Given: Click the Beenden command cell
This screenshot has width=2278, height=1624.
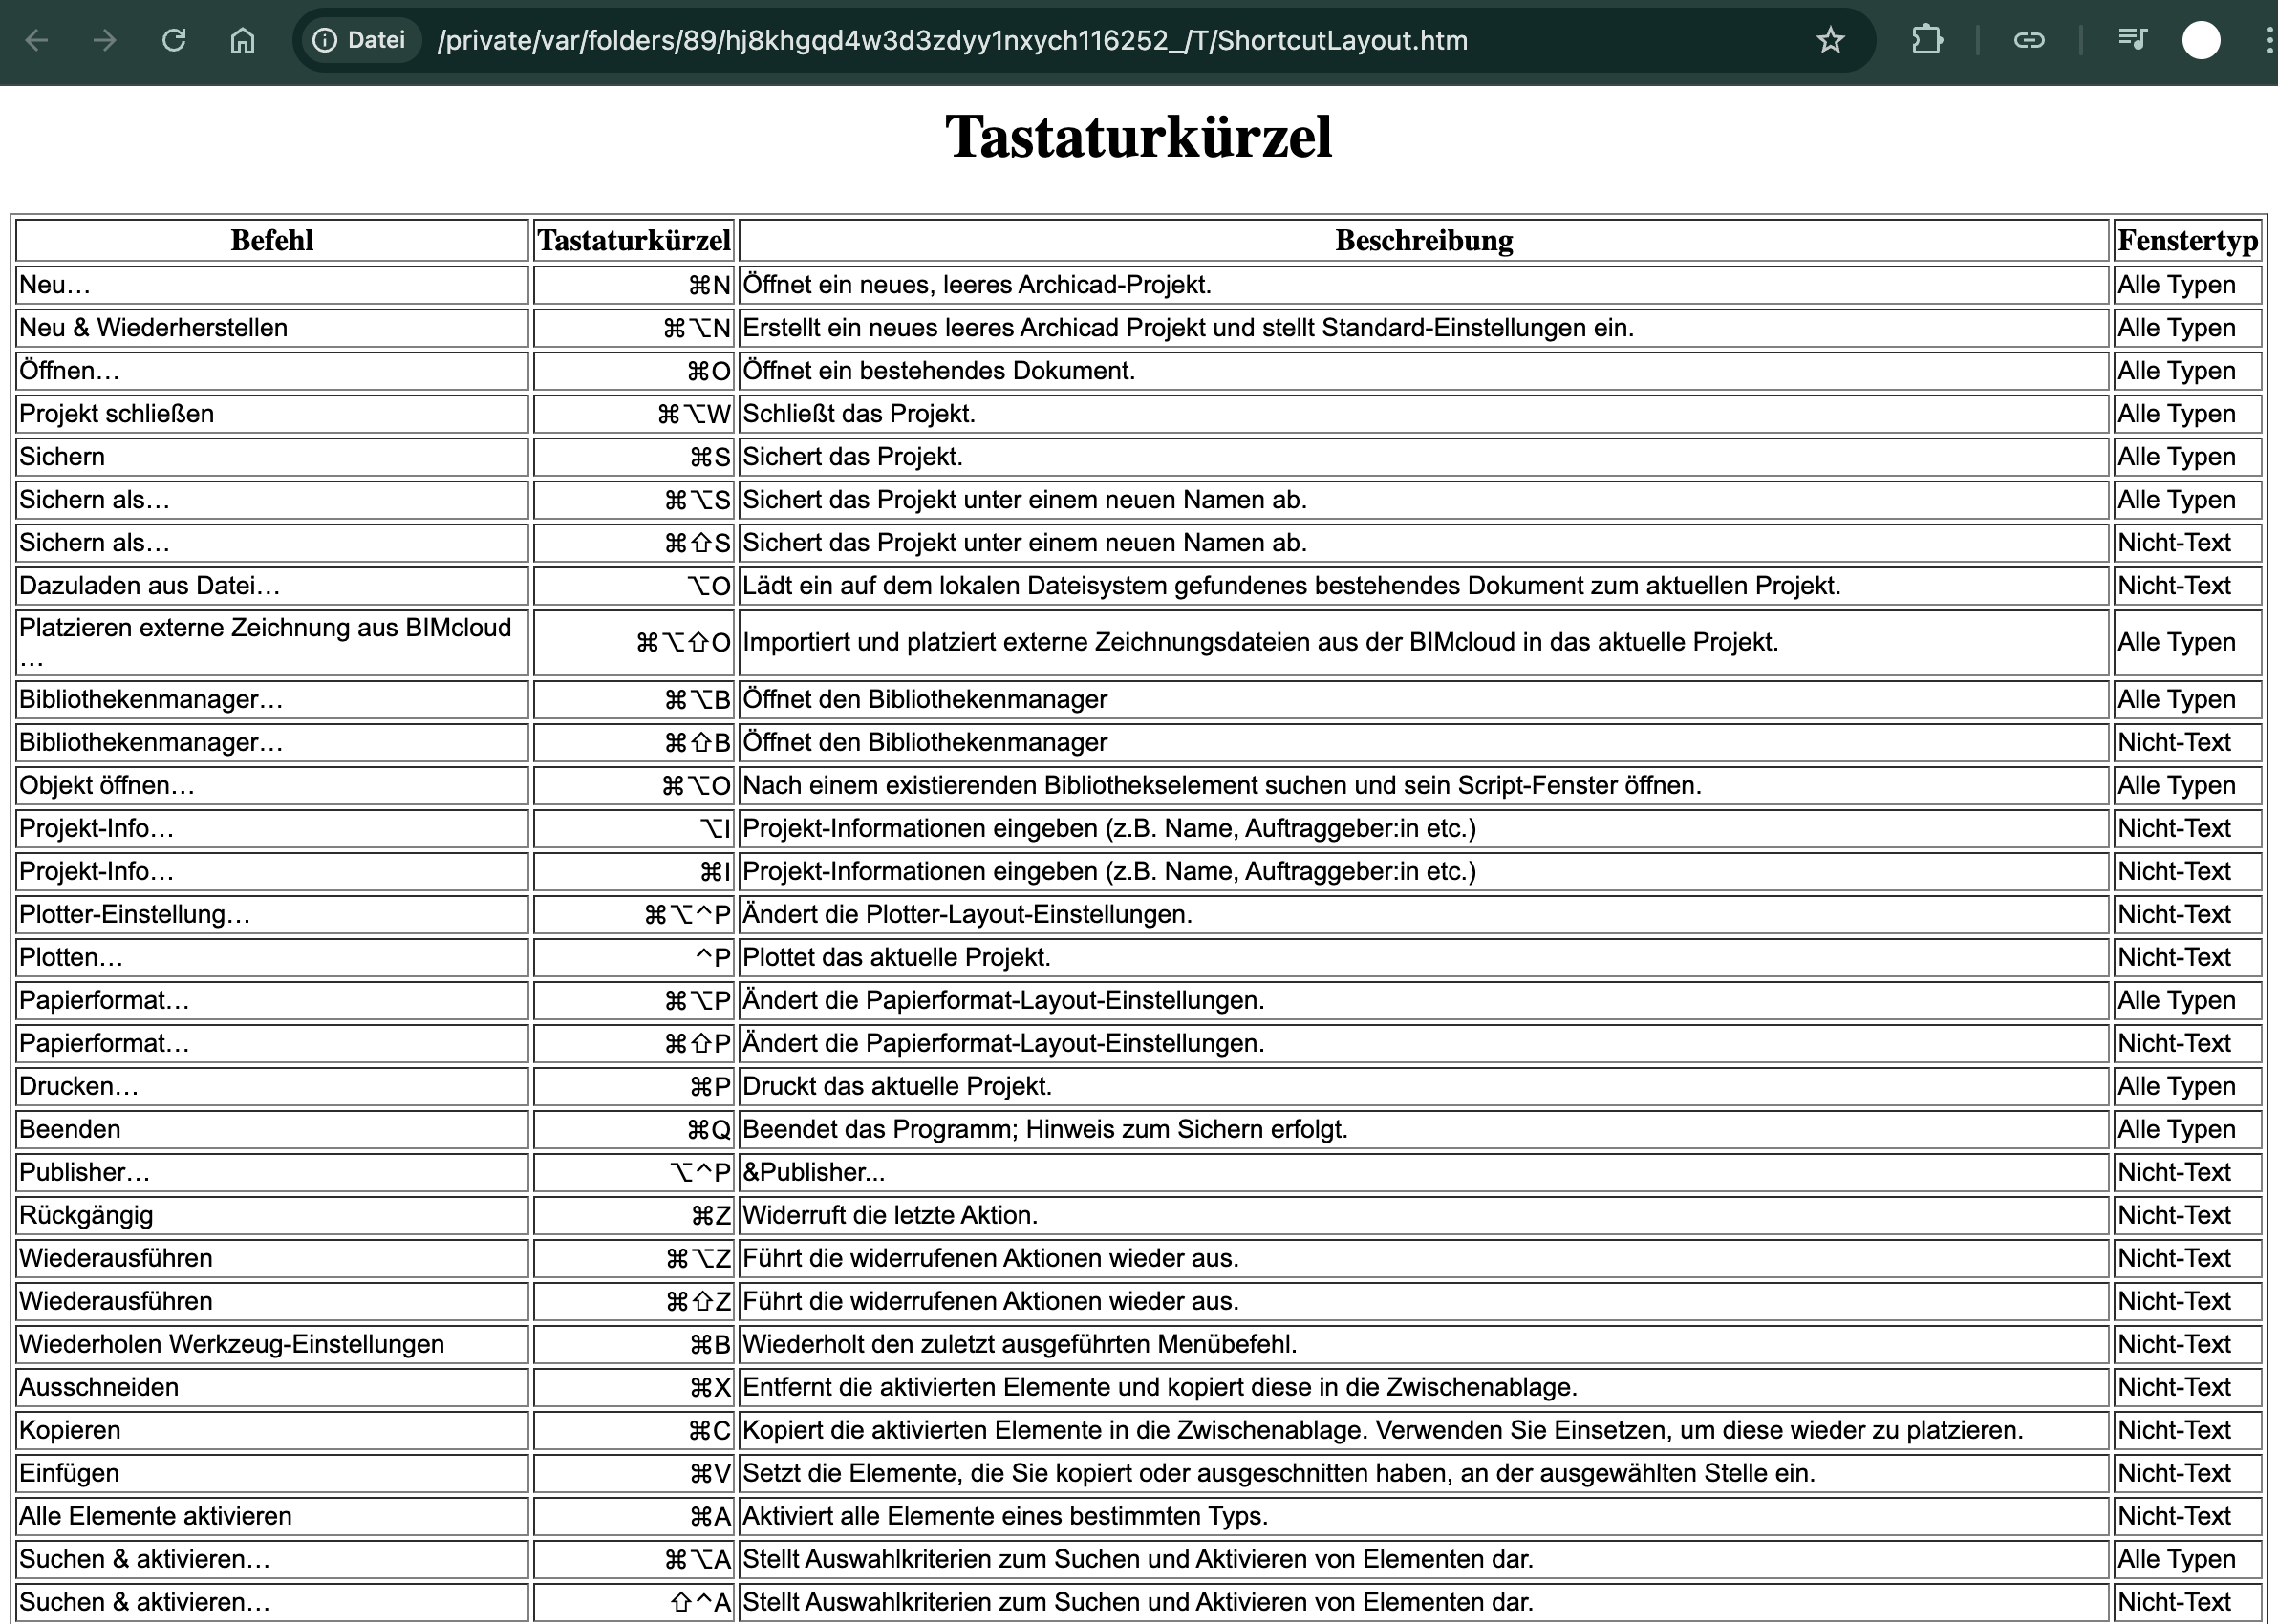Looking at the screenshot, I should pyautogui.click(x=272, y=1130).
